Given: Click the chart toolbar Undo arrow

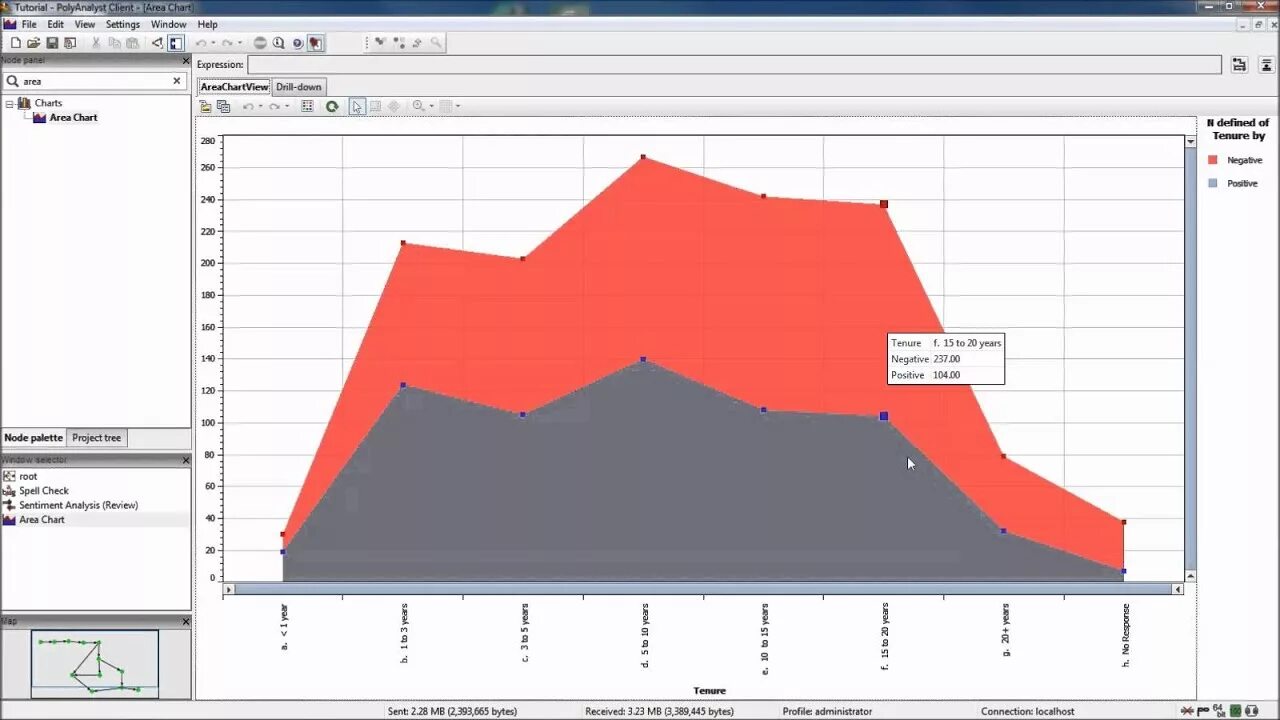Looking at the screenshot, I should tap(248, 106).
